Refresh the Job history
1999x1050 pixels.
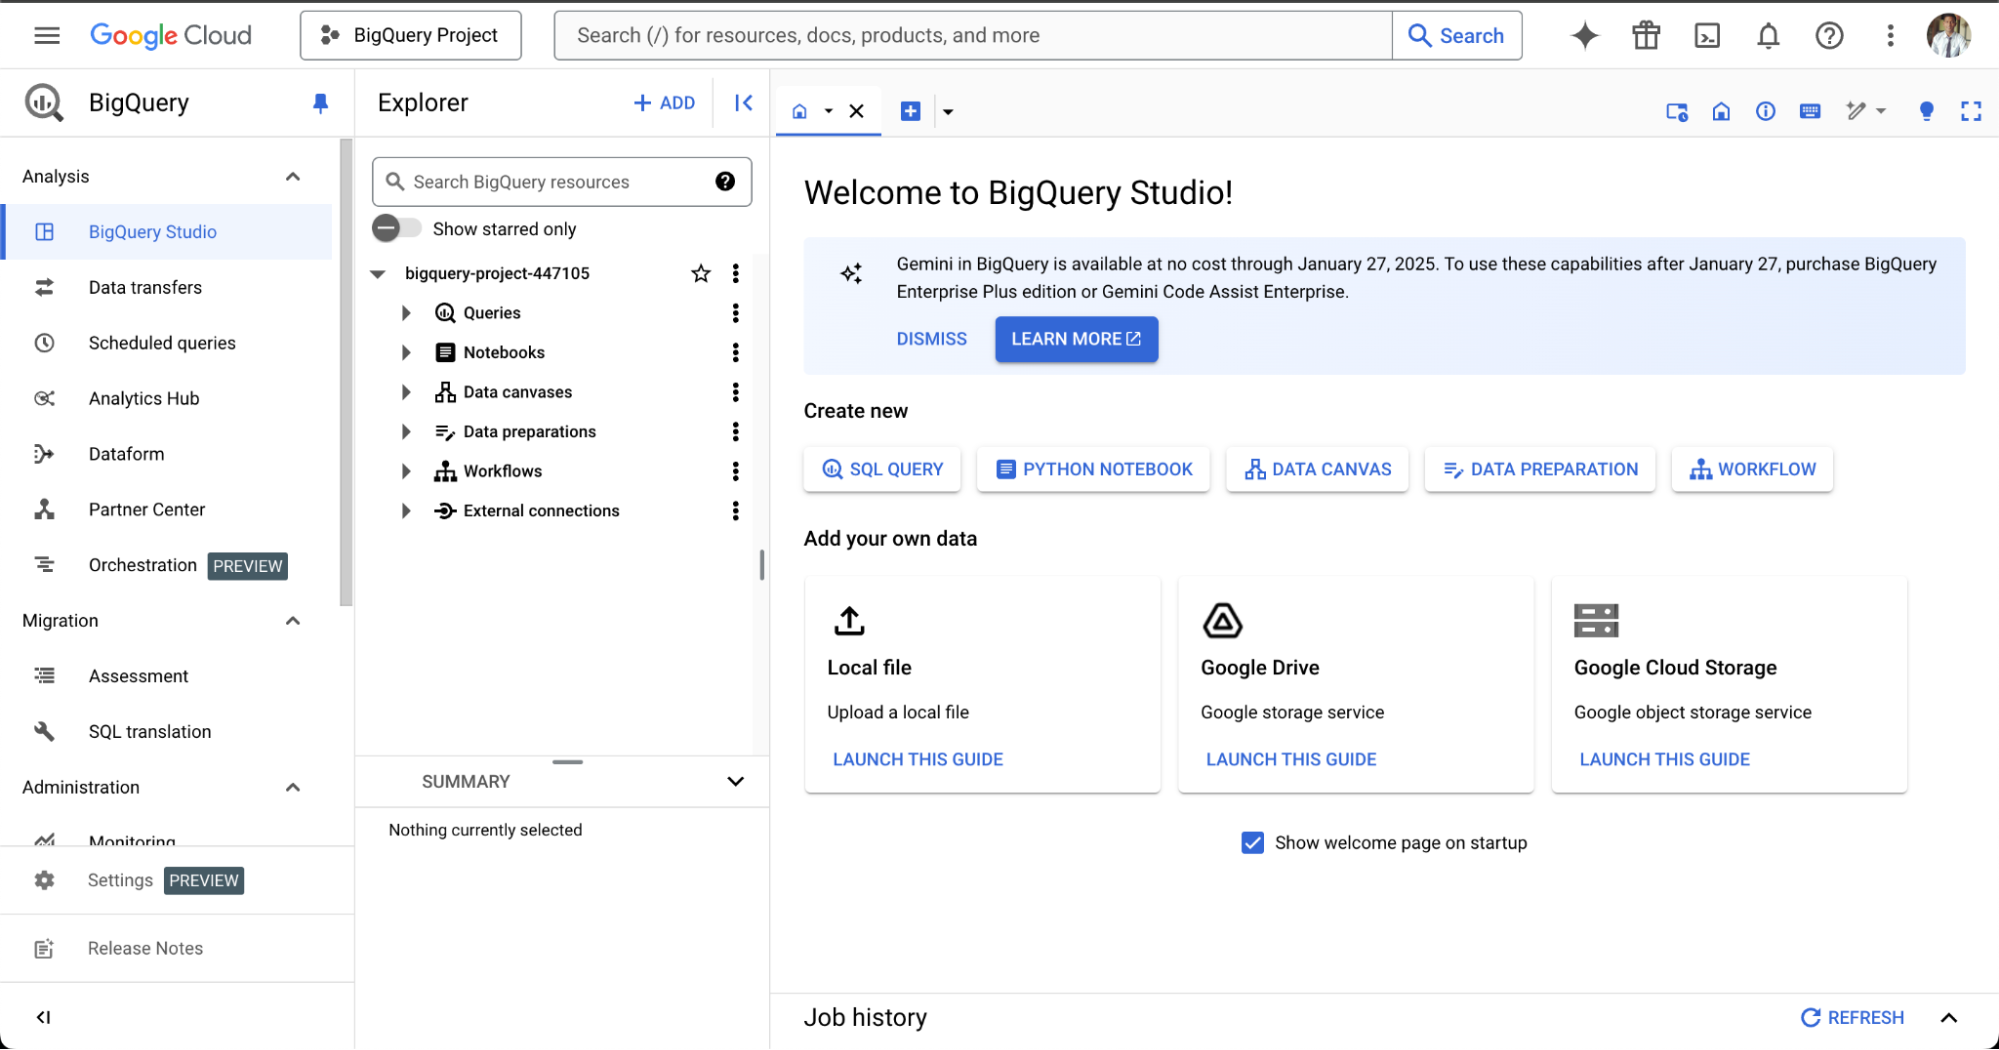(x=1853, y=1018)
